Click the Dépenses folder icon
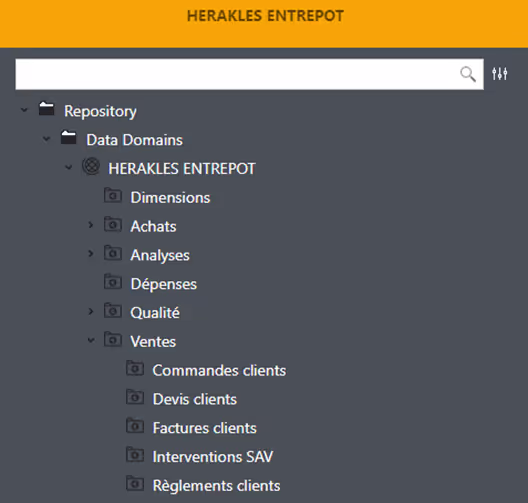The image size is (528, 503). pyautogui.click(x=112, y=282)
